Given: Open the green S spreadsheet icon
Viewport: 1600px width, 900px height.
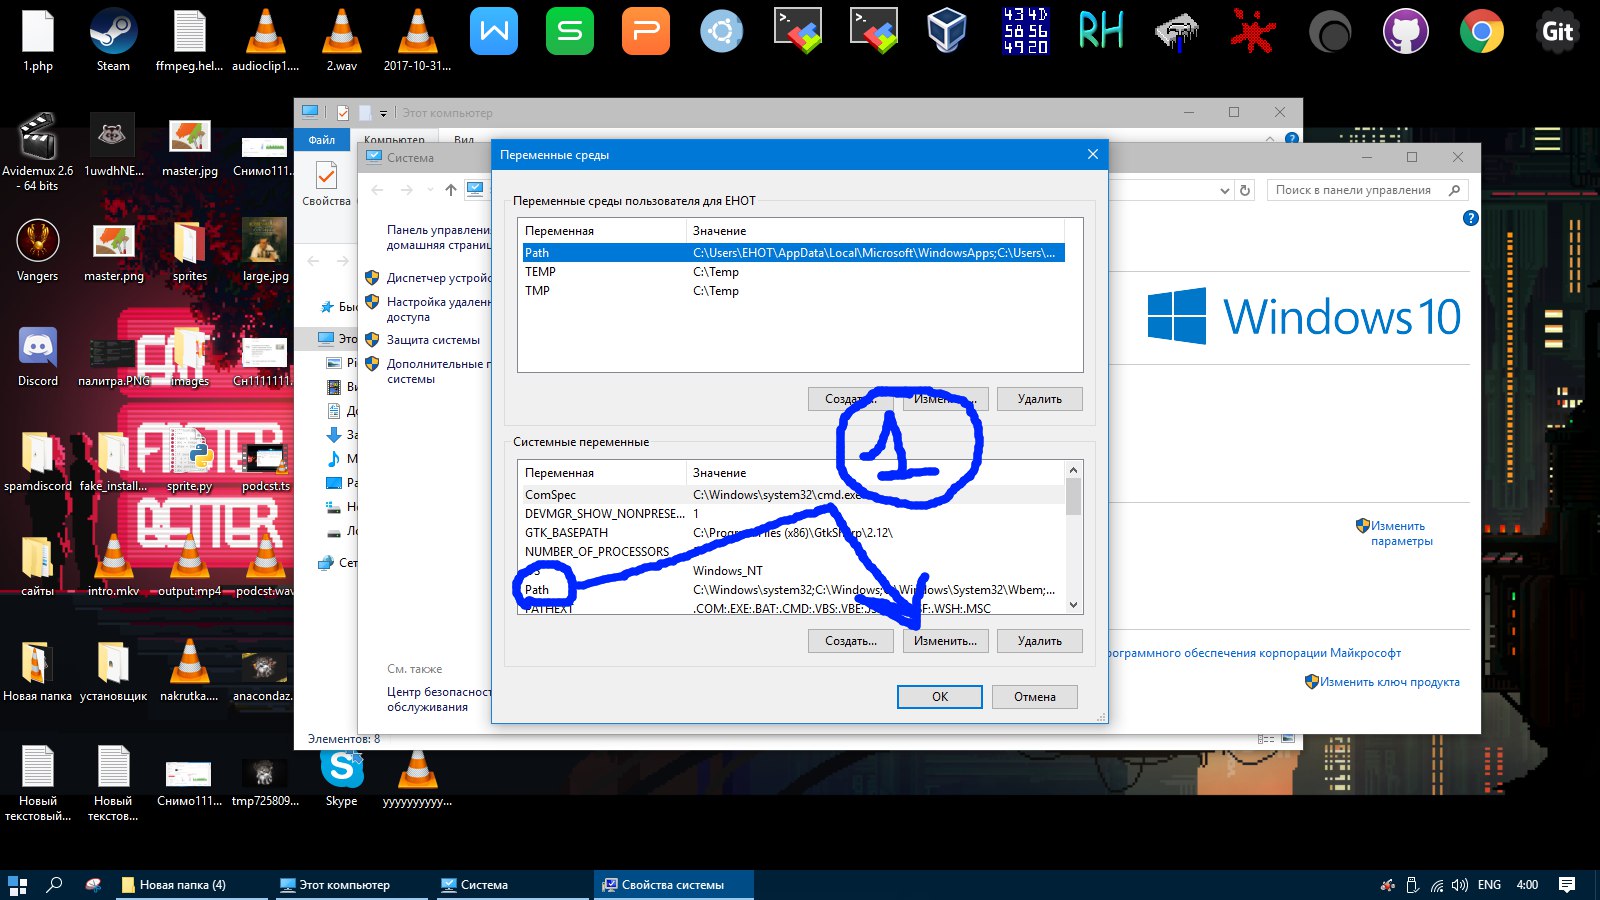Looking at the screenshot, I should click(569, 31).
